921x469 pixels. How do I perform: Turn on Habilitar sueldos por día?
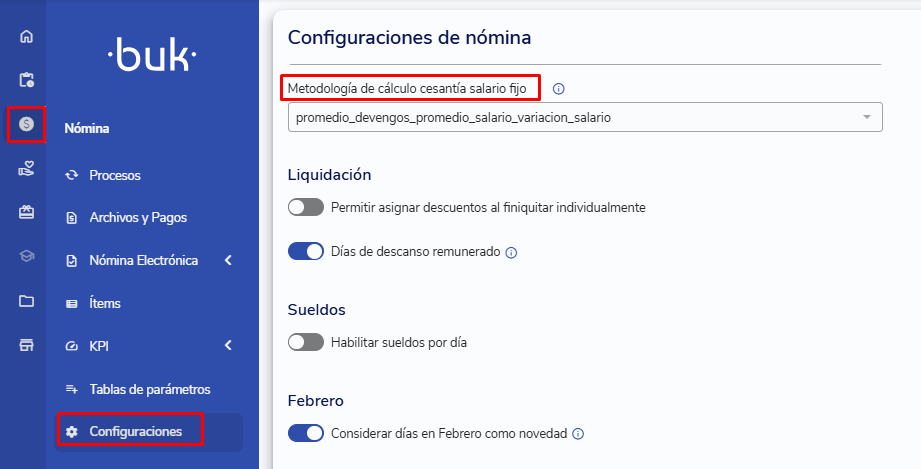pos(306,342)
